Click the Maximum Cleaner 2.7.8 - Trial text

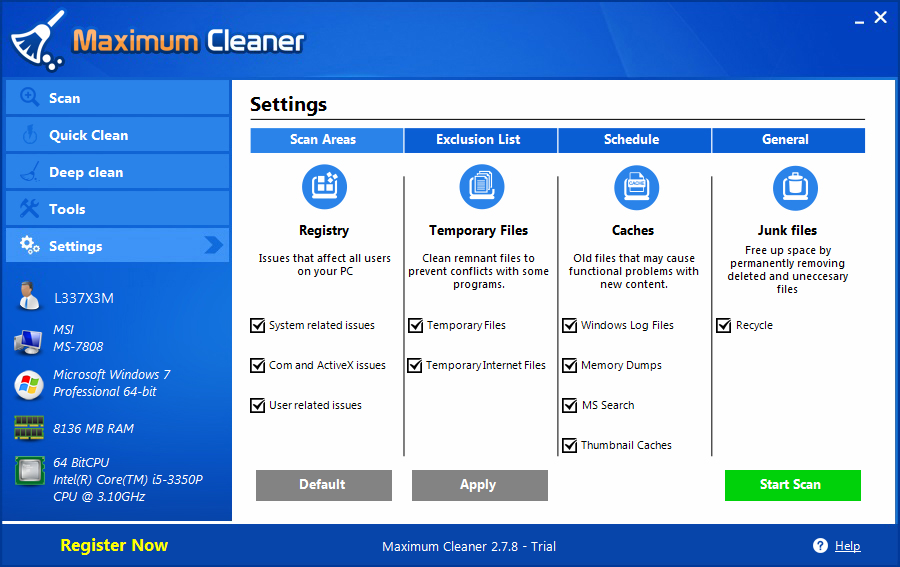[x=469, y=546]
